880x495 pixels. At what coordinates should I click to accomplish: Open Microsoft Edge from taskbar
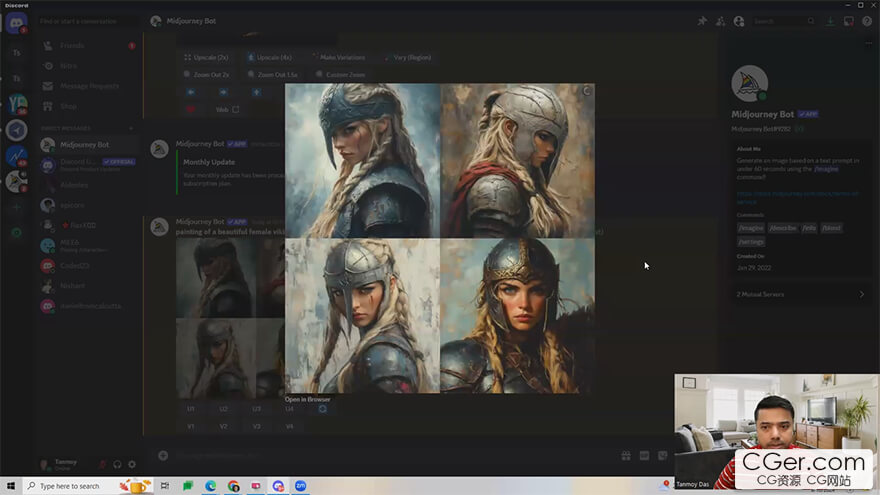point(210,486)
